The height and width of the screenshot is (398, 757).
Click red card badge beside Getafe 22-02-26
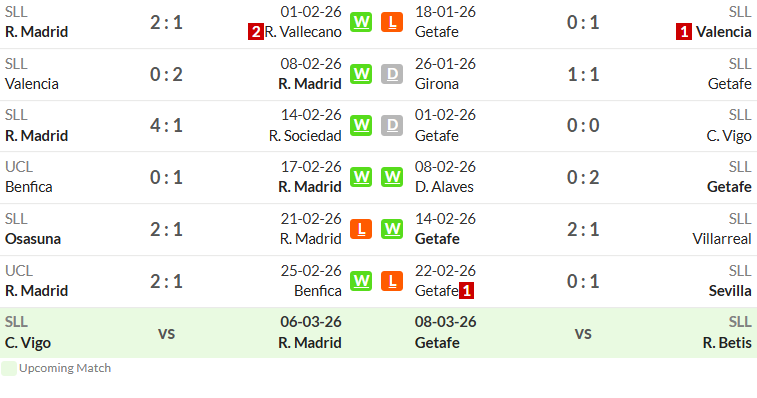coord(466,291)
